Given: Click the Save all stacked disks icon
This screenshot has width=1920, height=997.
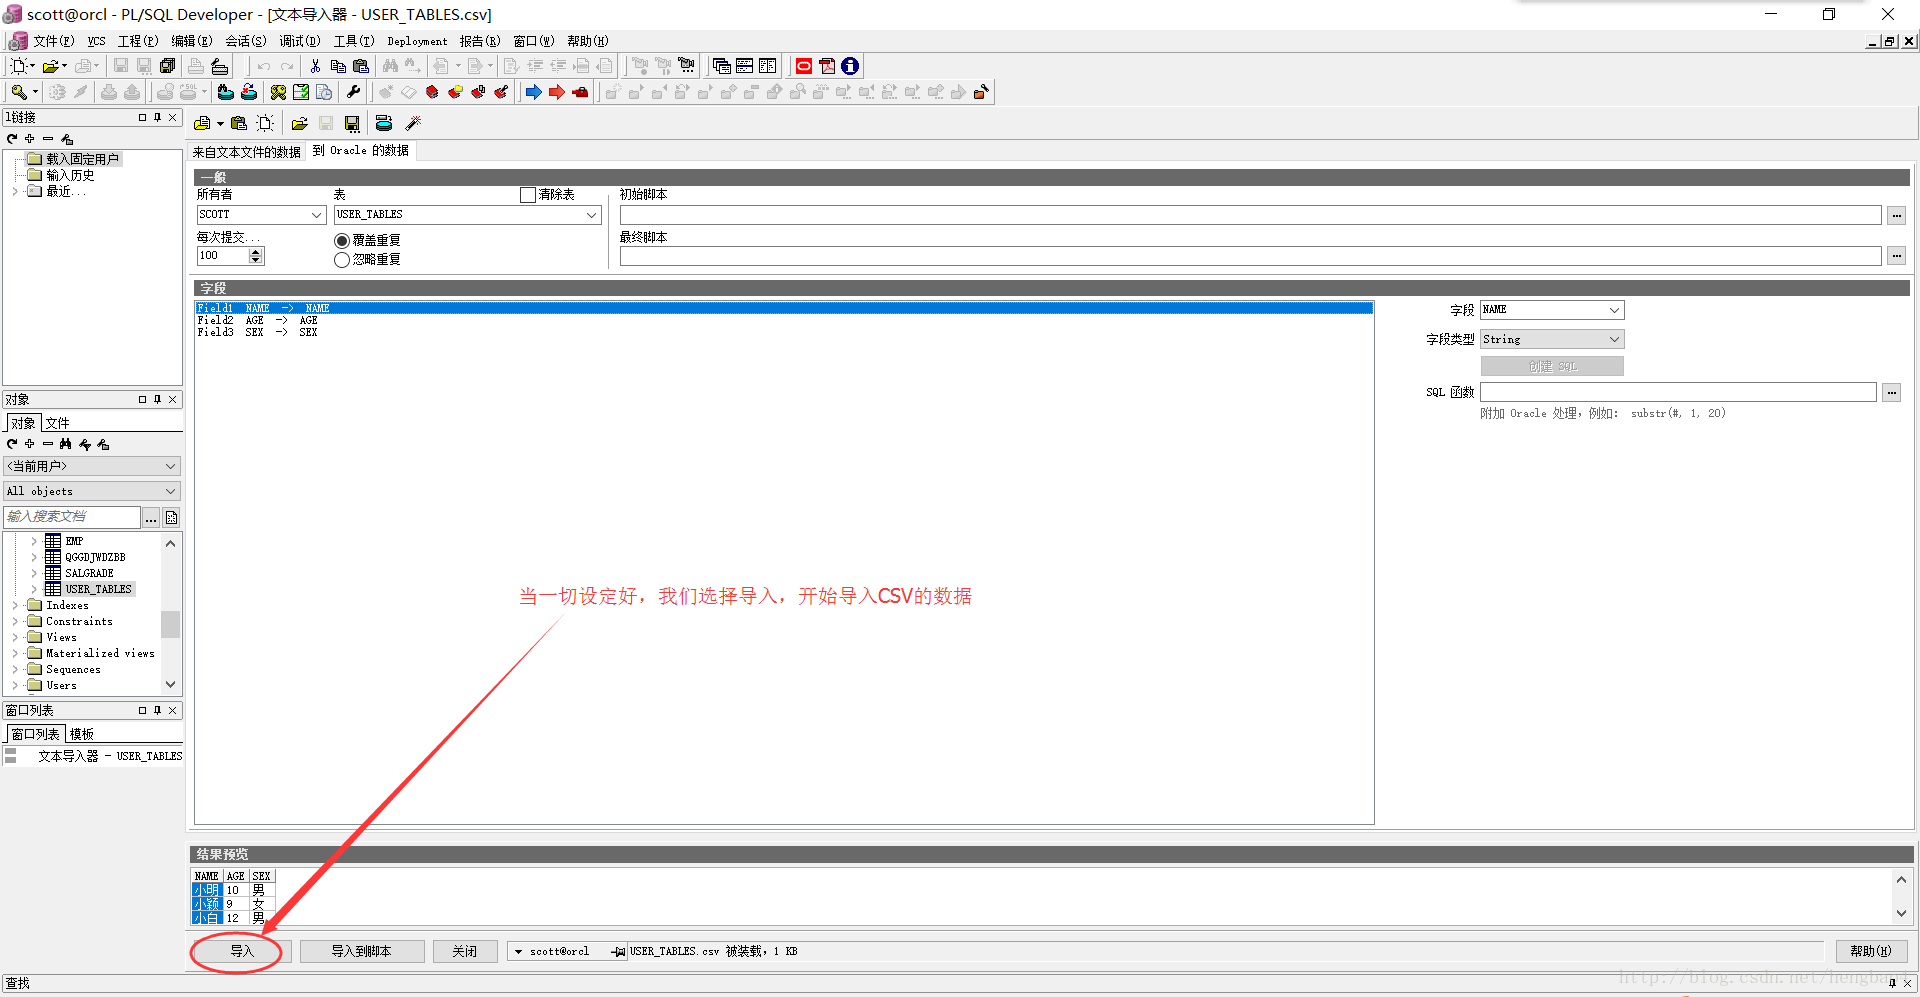Looking at the screenshot, I should (167, 66).
